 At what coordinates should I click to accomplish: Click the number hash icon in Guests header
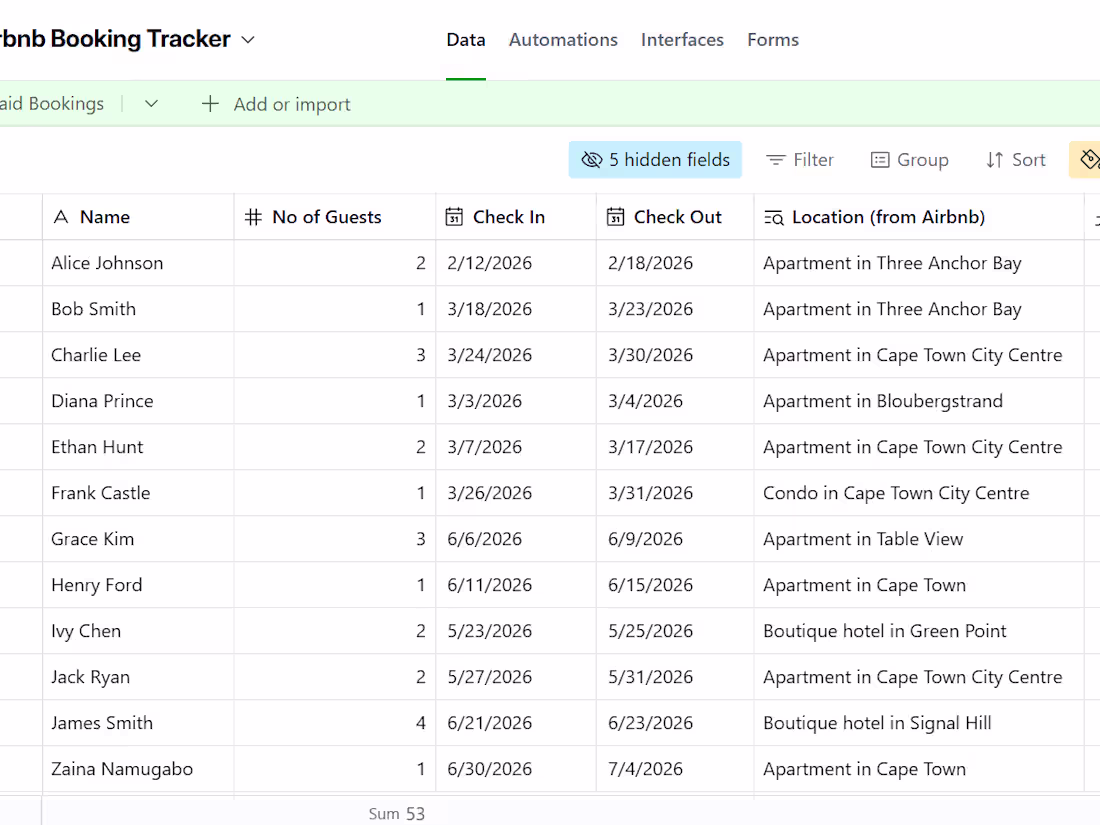pyautogui.click(x=253, y=217)
